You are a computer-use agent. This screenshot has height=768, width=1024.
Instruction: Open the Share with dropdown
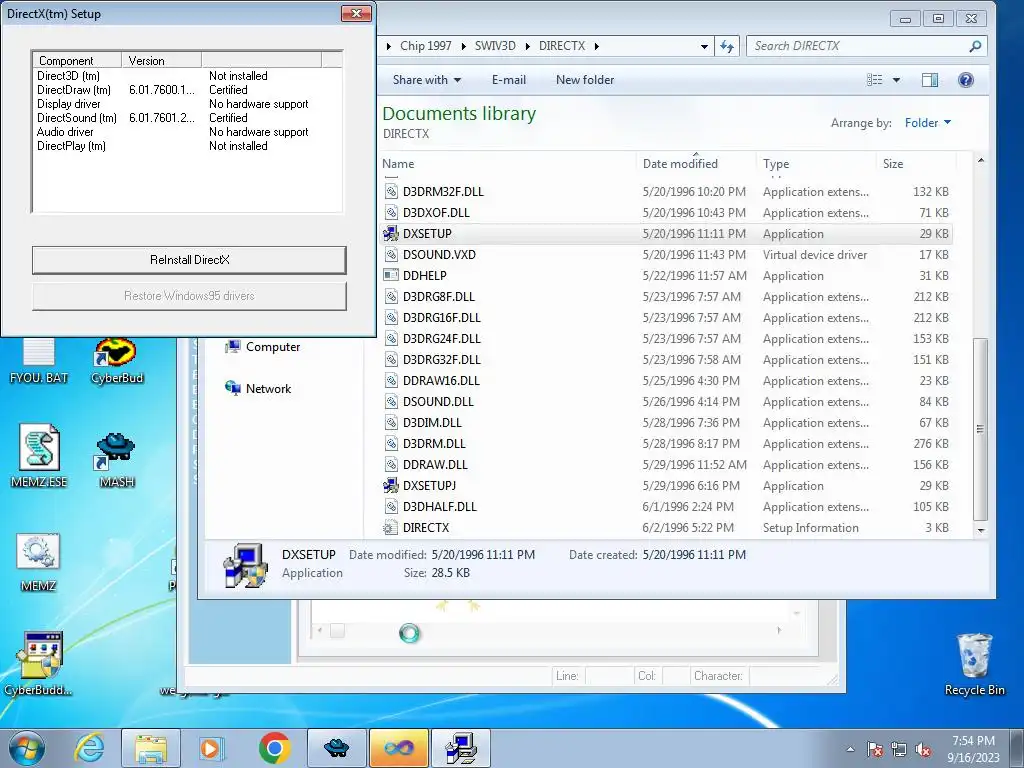(426, 80)
